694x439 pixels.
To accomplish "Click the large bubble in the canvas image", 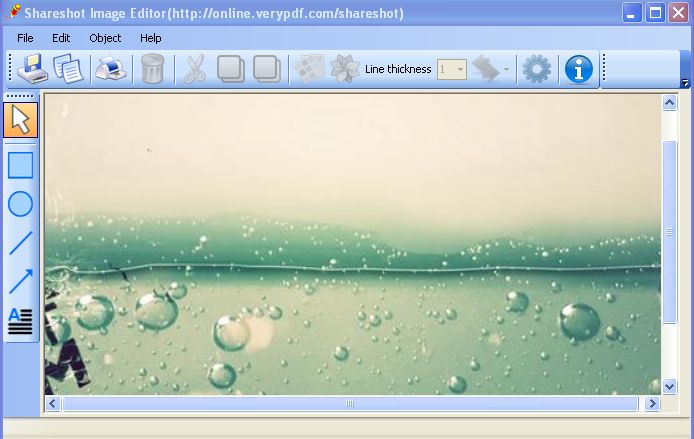I will [579, 322].
